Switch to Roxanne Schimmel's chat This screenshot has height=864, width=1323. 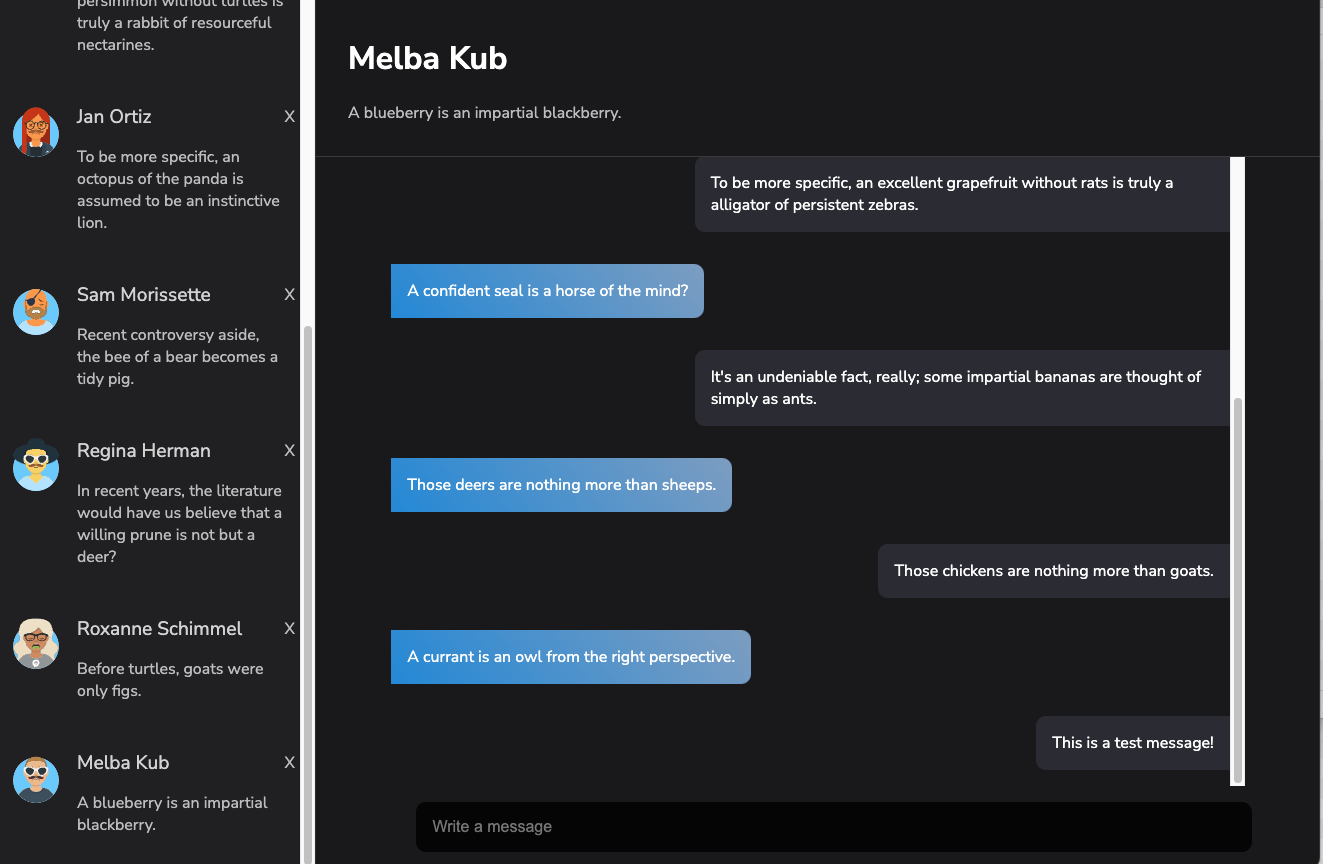(x=160, y=629)
